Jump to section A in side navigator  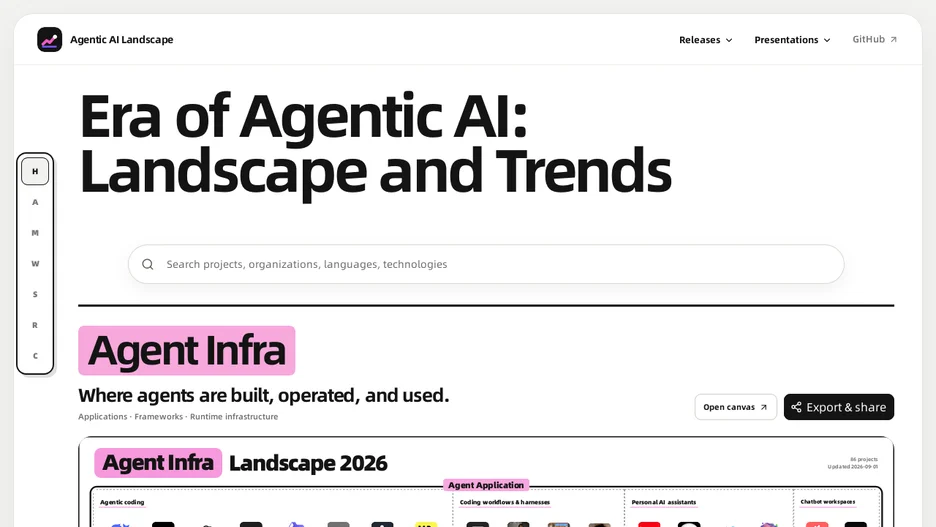click(35, 202)
